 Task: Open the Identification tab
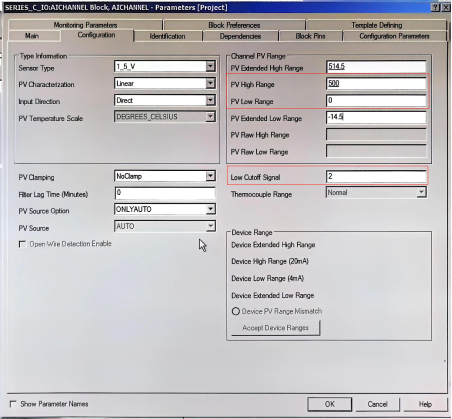coord(167,36)
